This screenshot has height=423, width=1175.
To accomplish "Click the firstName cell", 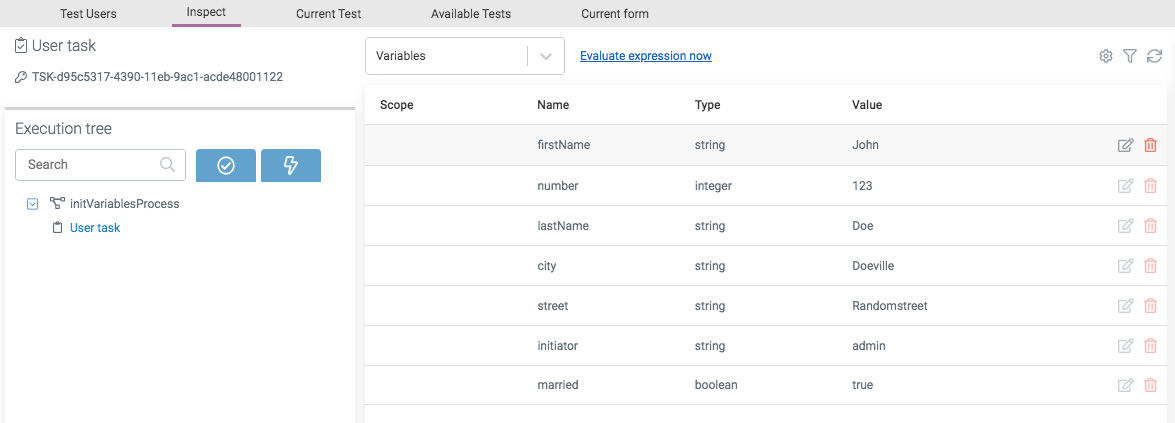I will point(564,146).
